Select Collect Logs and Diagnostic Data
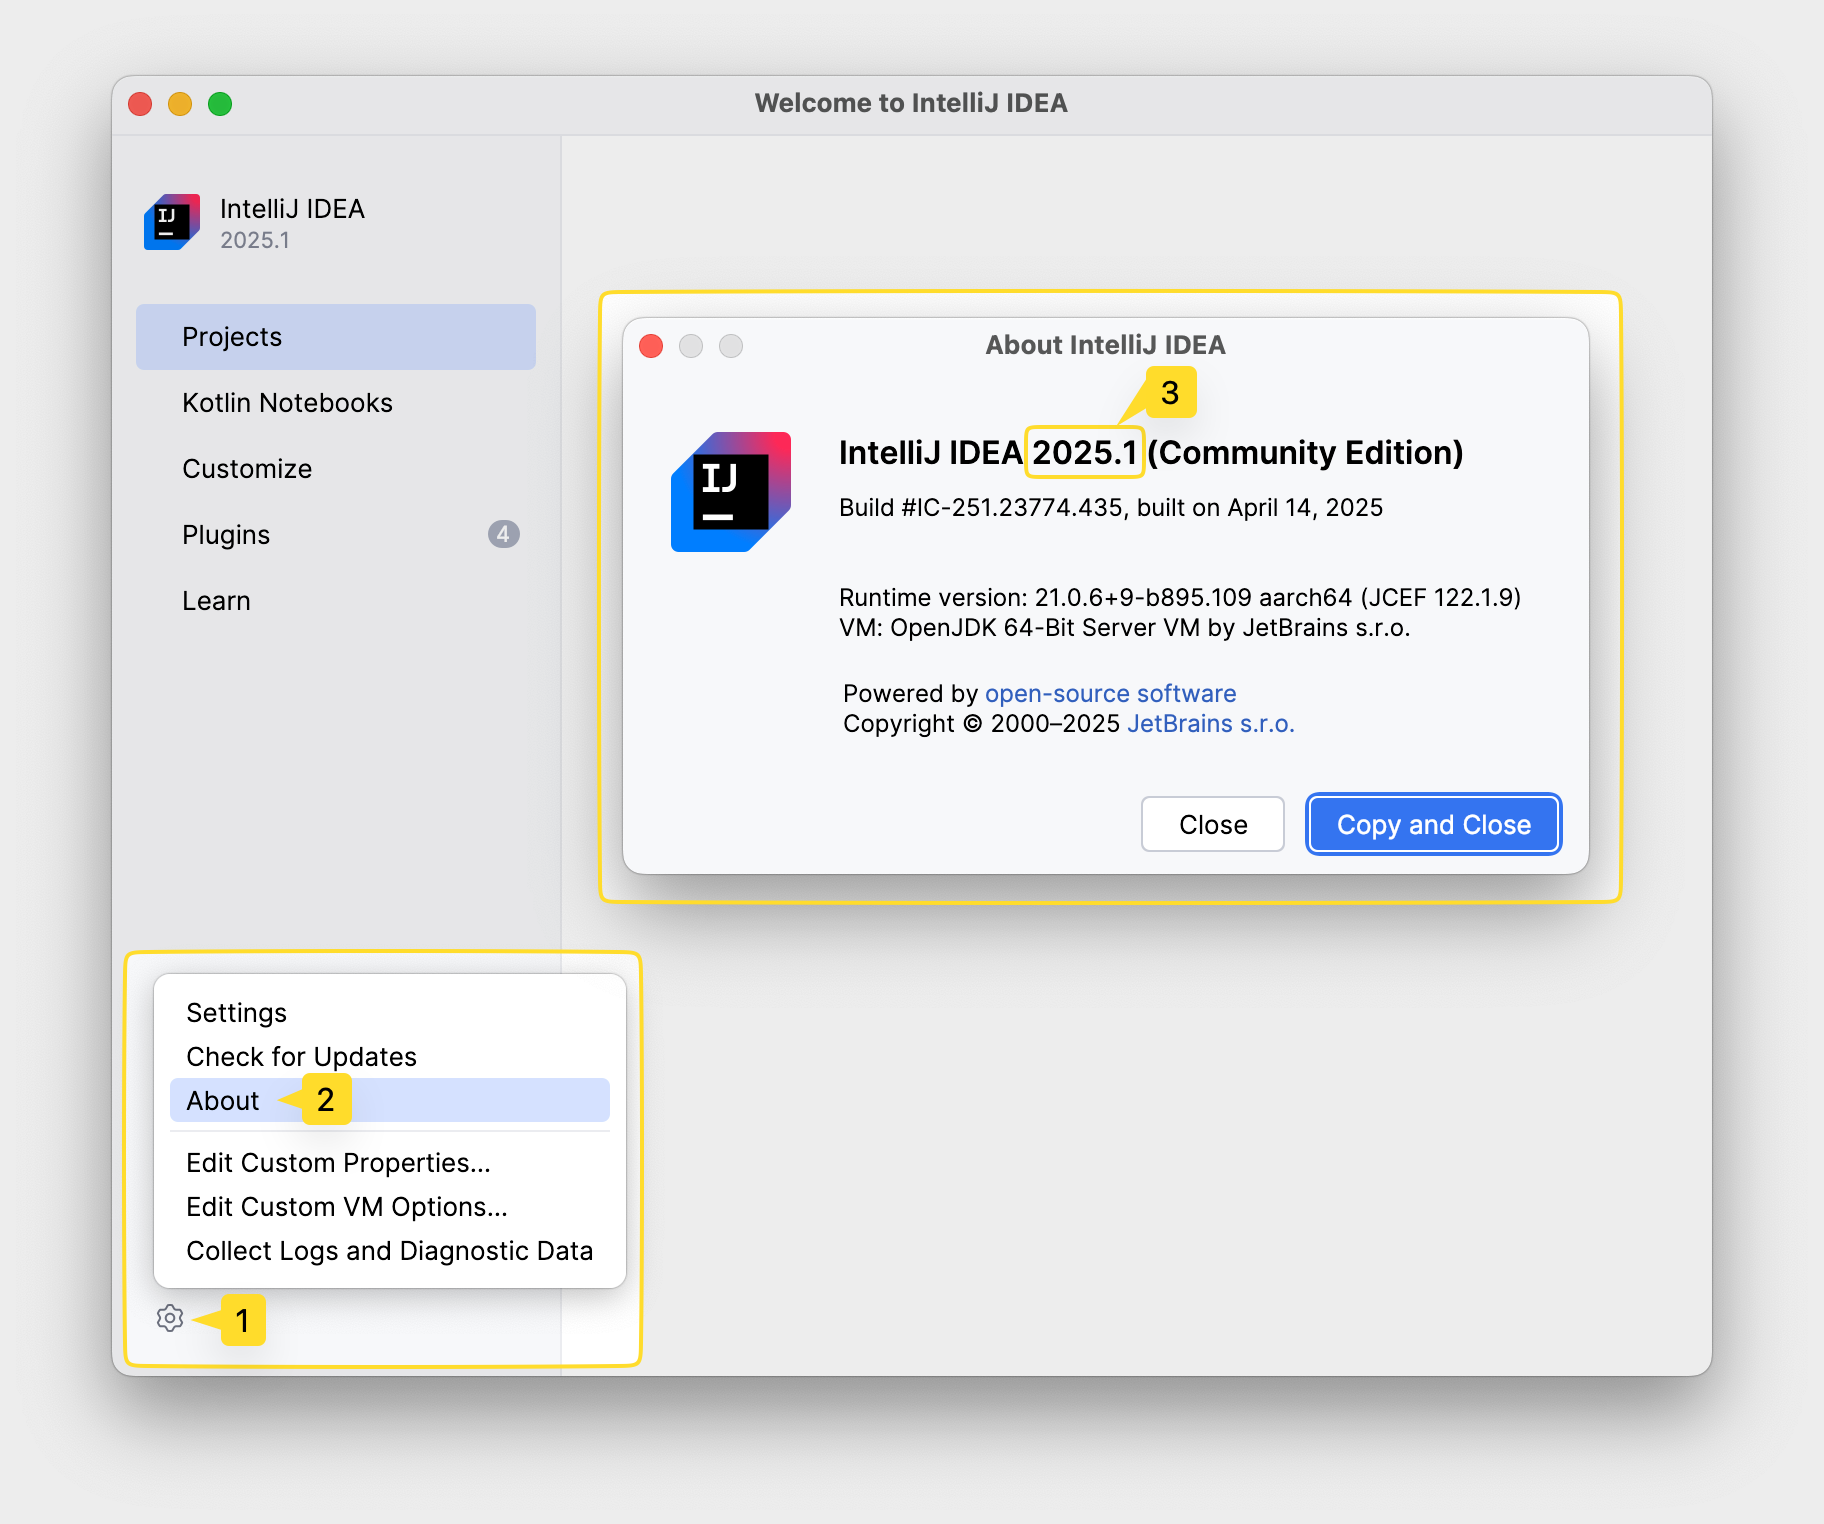The image size is (1824, 1524). pyautogui.click(x=390, y=1251)
